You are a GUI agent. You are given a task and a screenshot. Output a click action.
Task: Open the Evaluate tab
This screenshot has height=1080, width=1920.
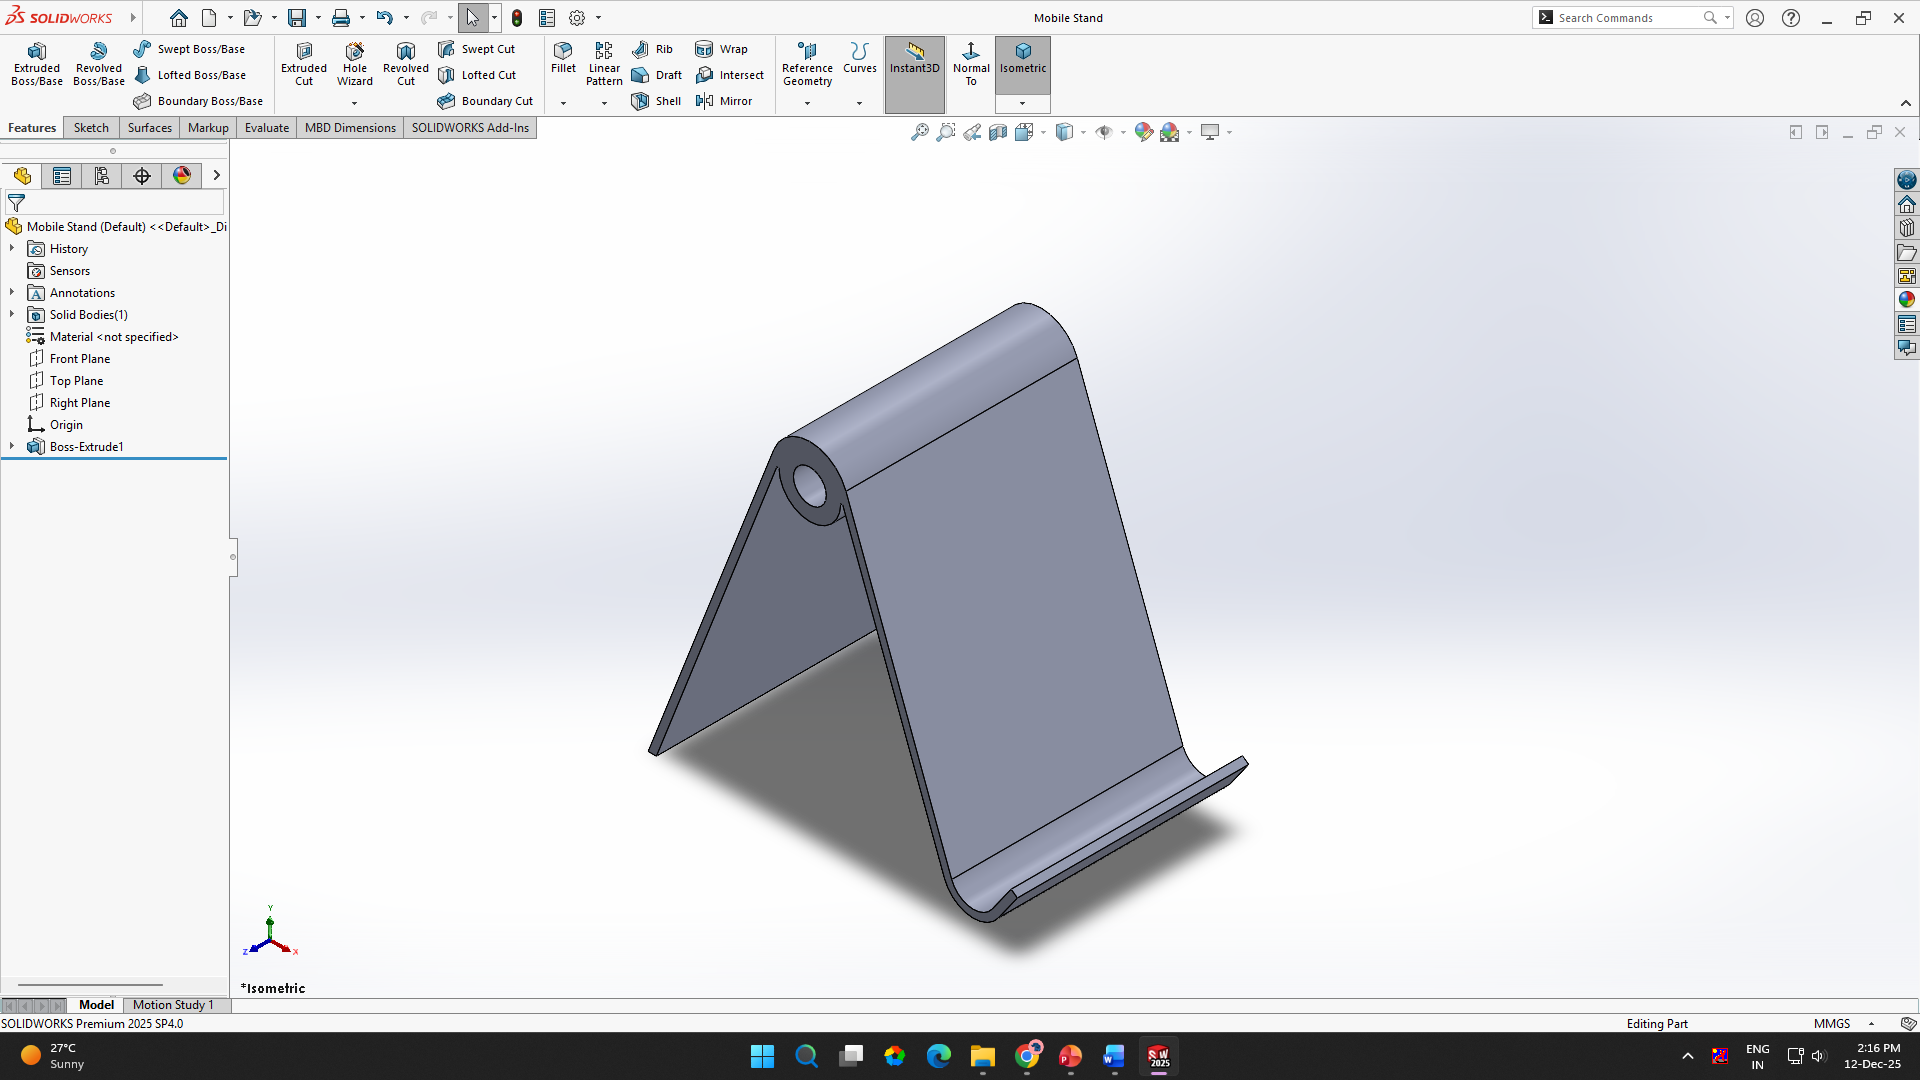(x=267, y=128)
